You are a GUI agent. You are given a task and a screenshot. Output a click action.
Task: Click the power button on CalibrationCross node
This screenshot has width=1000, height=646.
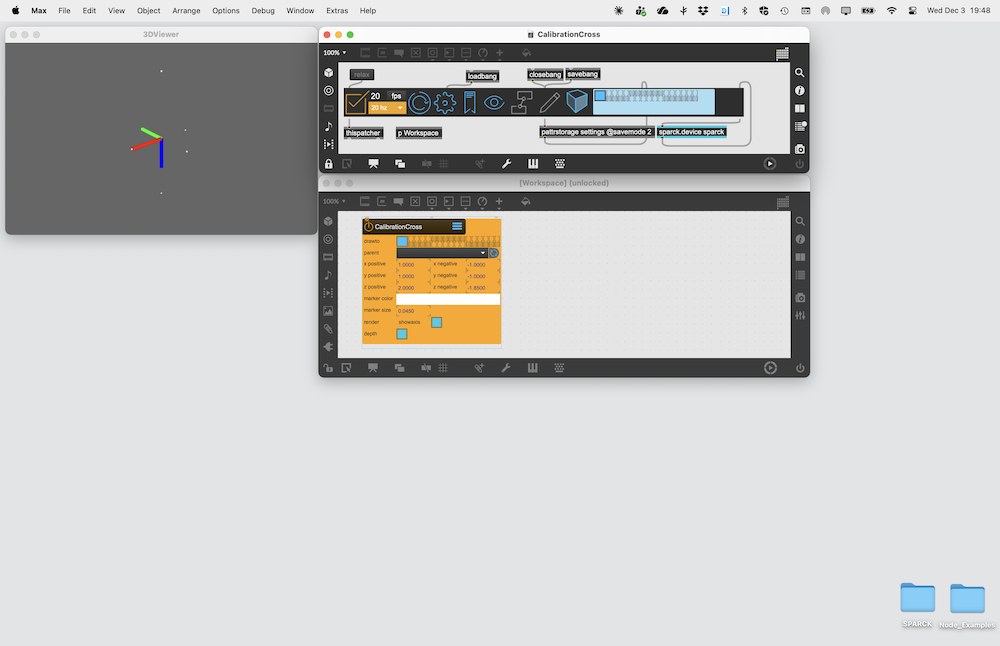point(369,227)
